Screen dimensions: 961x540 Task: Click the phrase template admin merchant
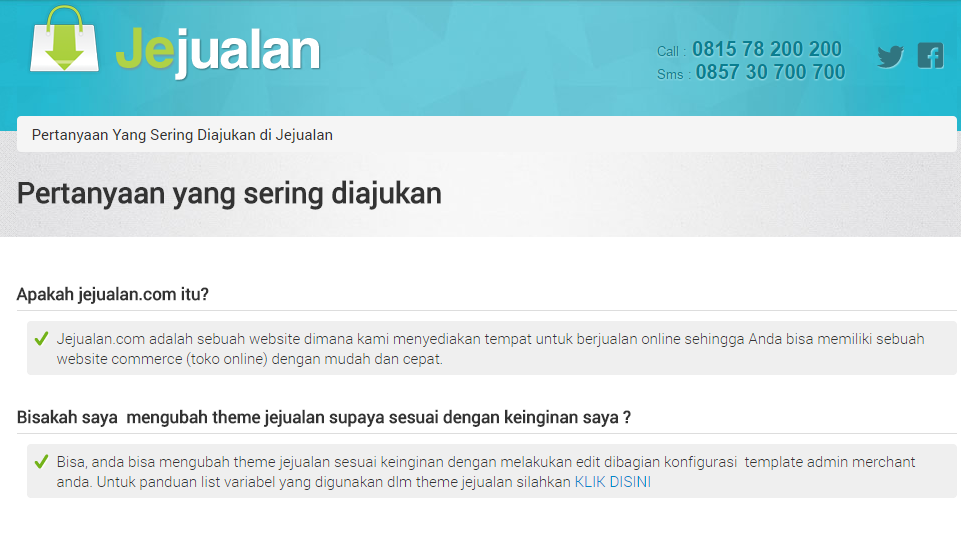tap(830, 462)
